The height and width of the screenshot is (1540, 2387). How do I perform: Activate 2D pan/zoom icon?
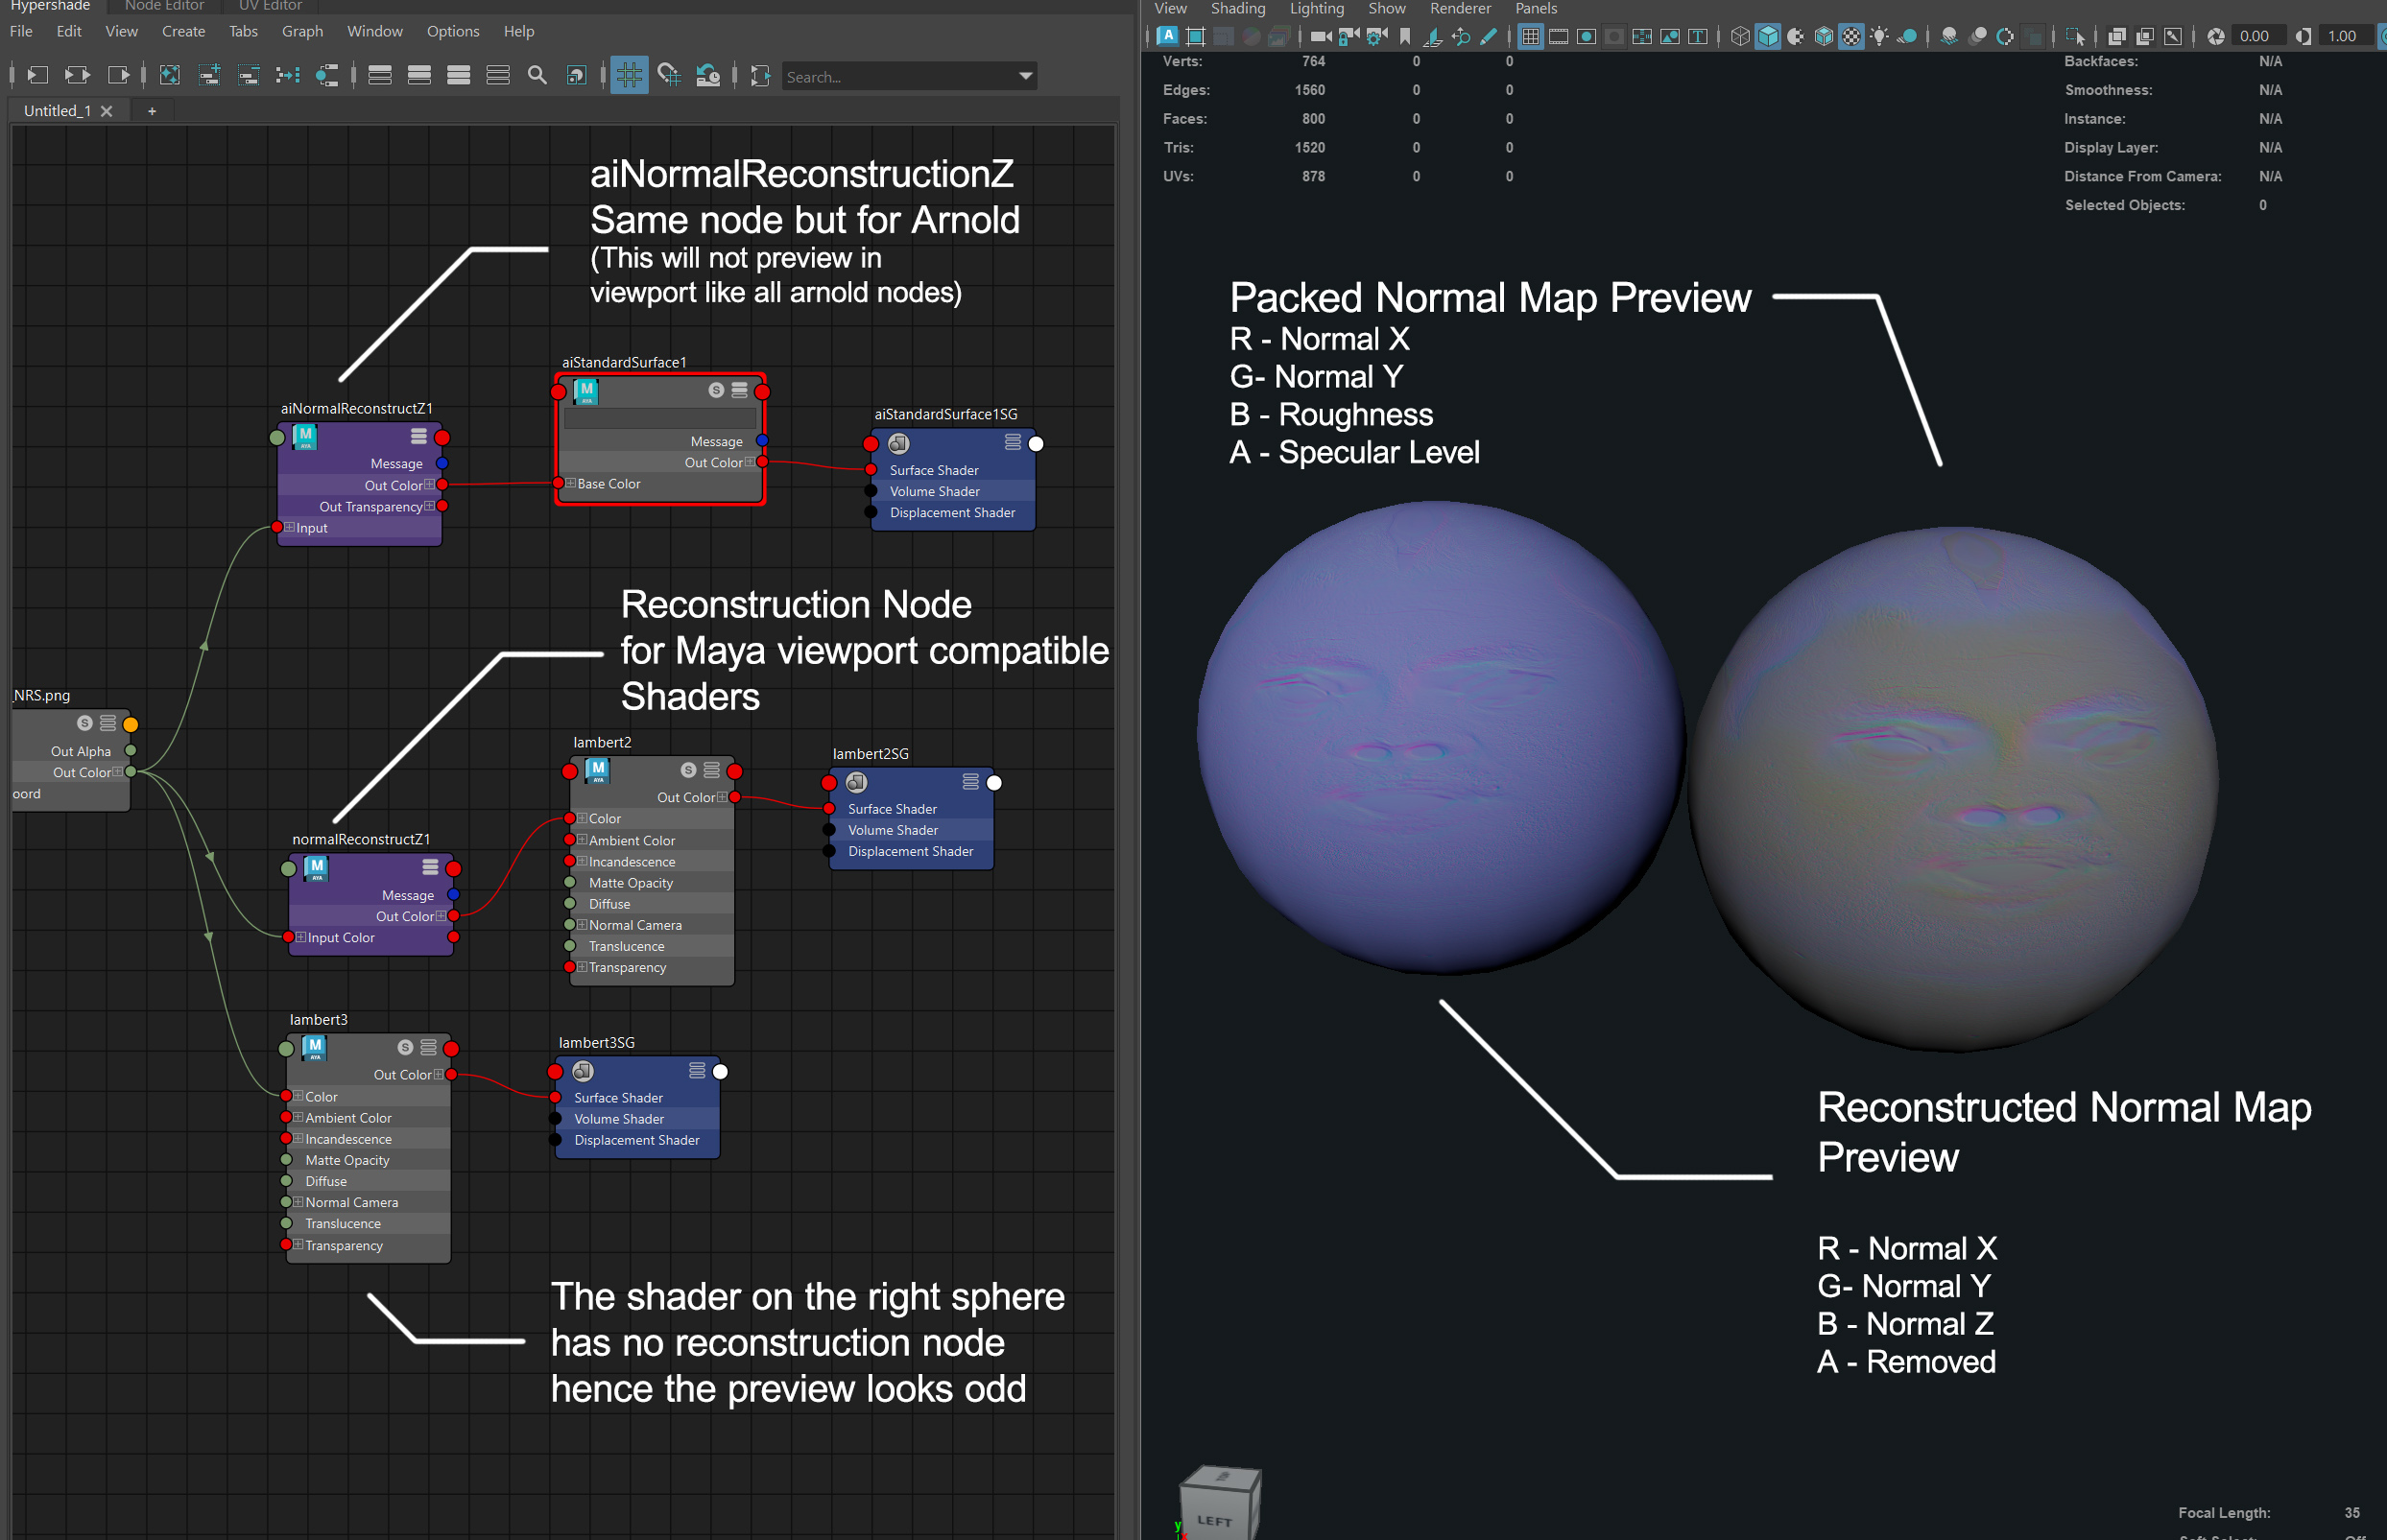coord(1460,36)
